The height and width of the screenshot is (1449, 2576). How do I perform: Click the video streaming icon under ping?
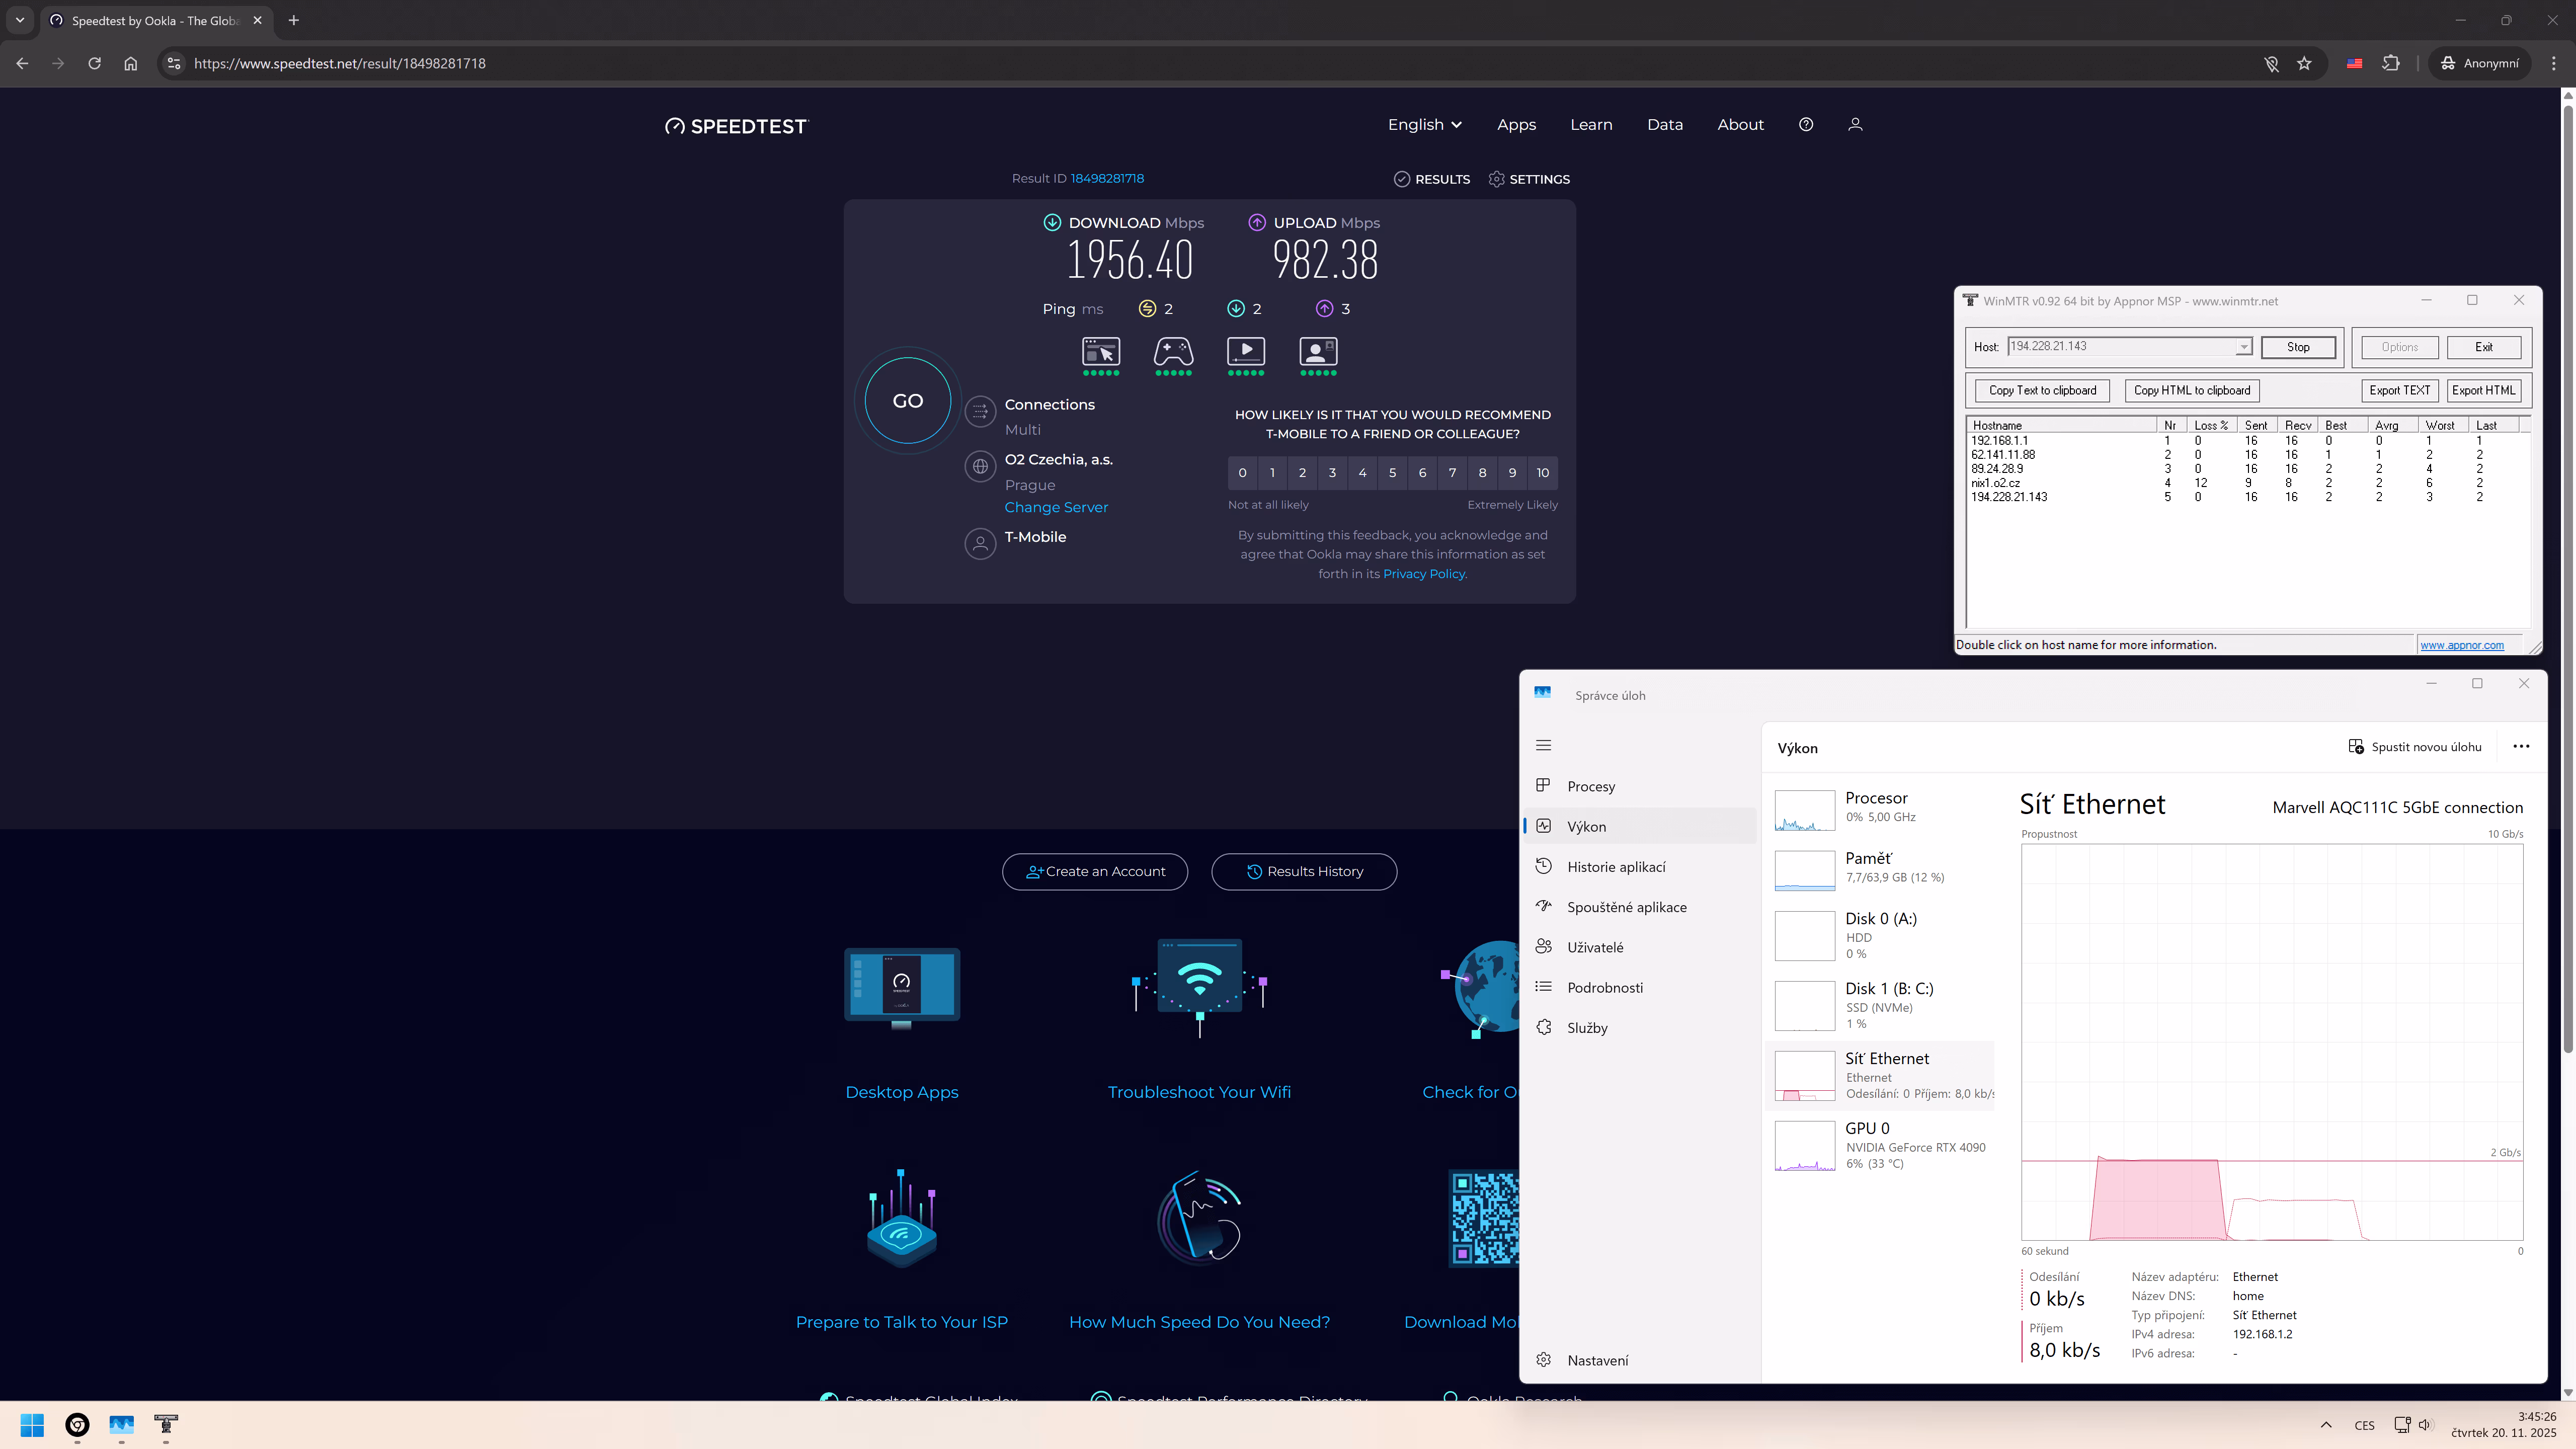[1246, 352]
